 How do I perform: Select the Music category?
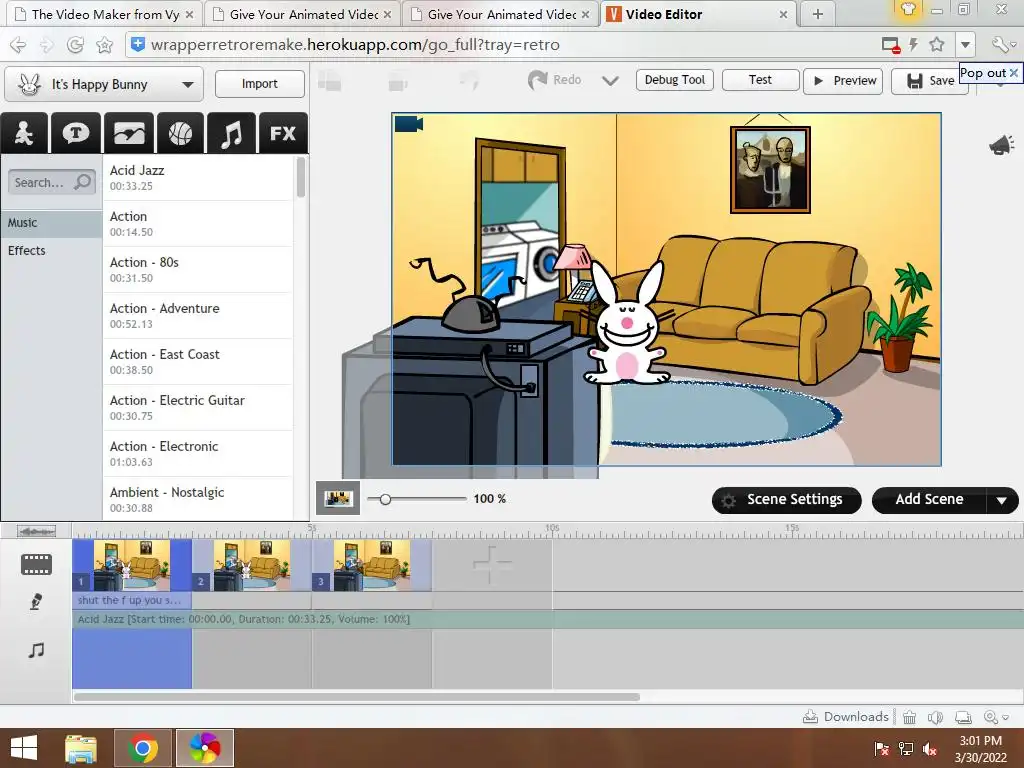[52, 223]
